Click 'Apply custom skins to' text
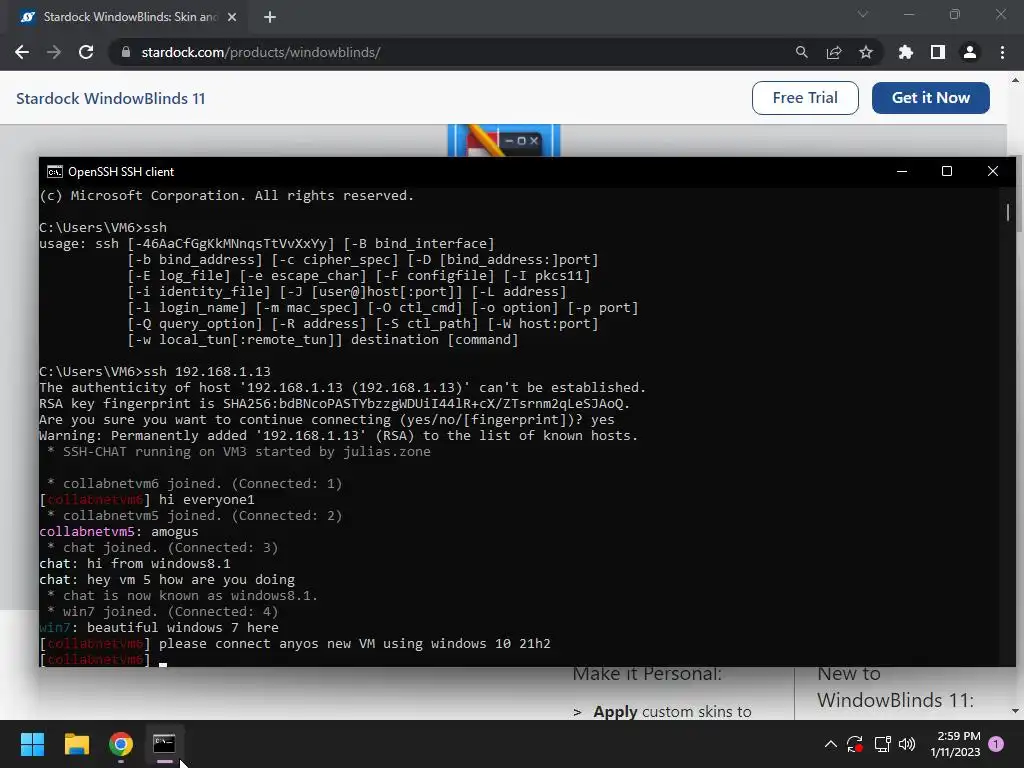This screenshot has width=1024, height=768. coord(672,711)
